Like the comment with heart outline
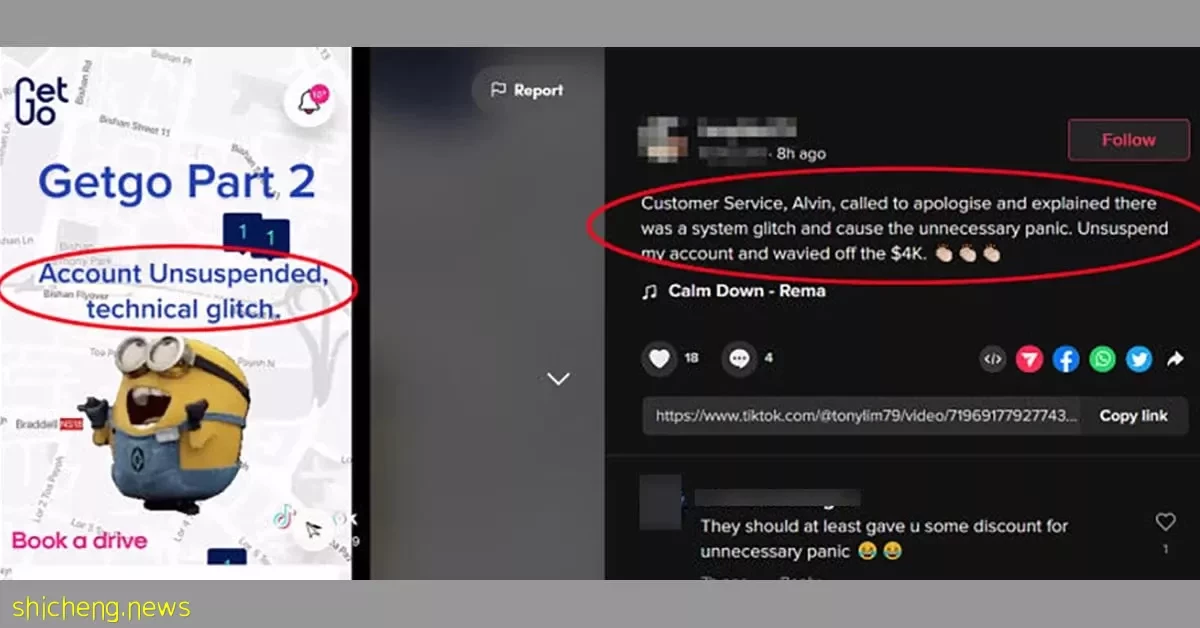 pos(1165,522)
